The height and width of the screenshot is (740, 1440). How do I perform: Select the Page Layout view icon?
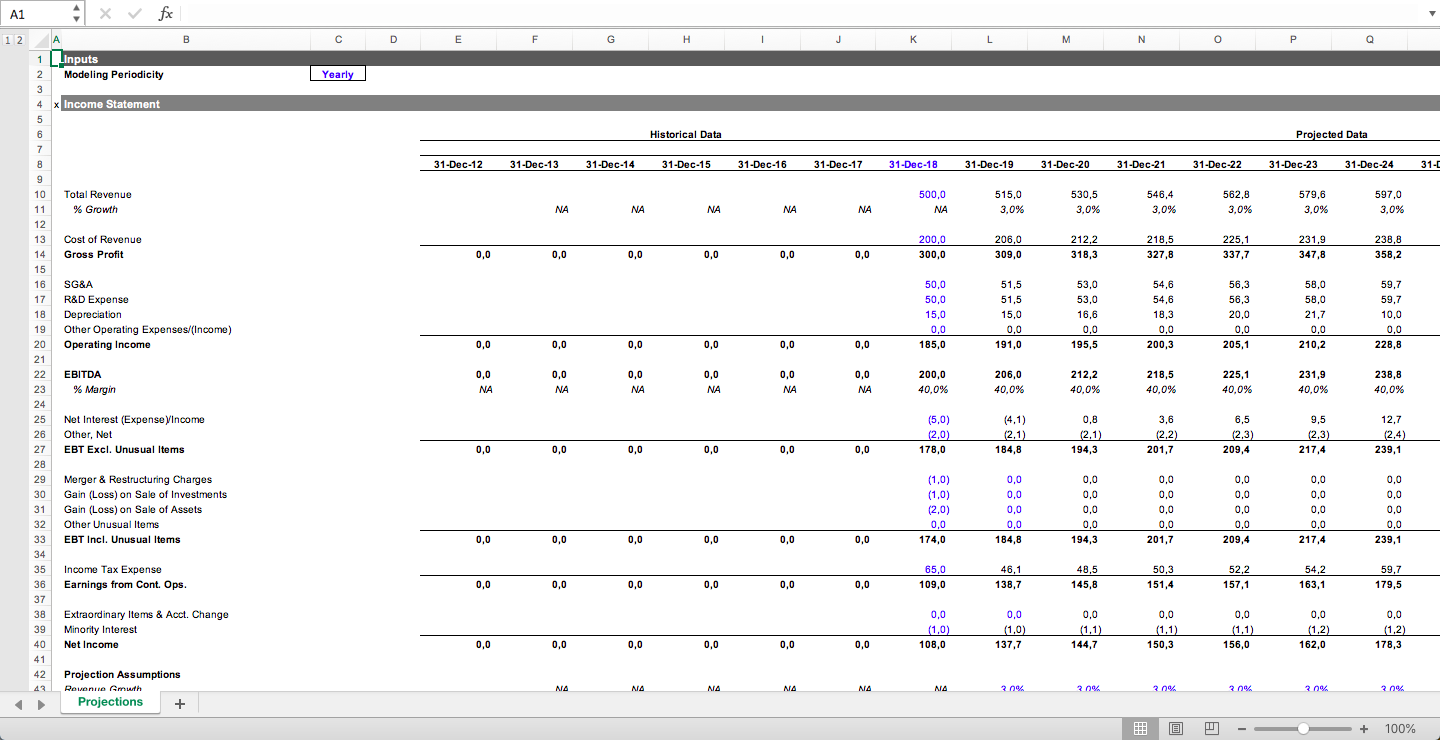coord(1176,729)
